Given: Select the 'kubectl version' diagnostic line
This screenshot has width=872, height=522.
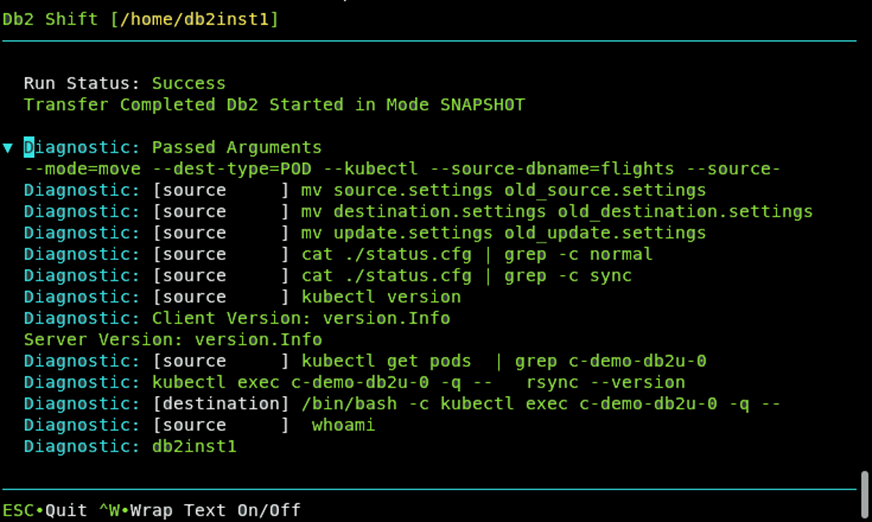Looking at the screenshot, I should coord(242,297).
